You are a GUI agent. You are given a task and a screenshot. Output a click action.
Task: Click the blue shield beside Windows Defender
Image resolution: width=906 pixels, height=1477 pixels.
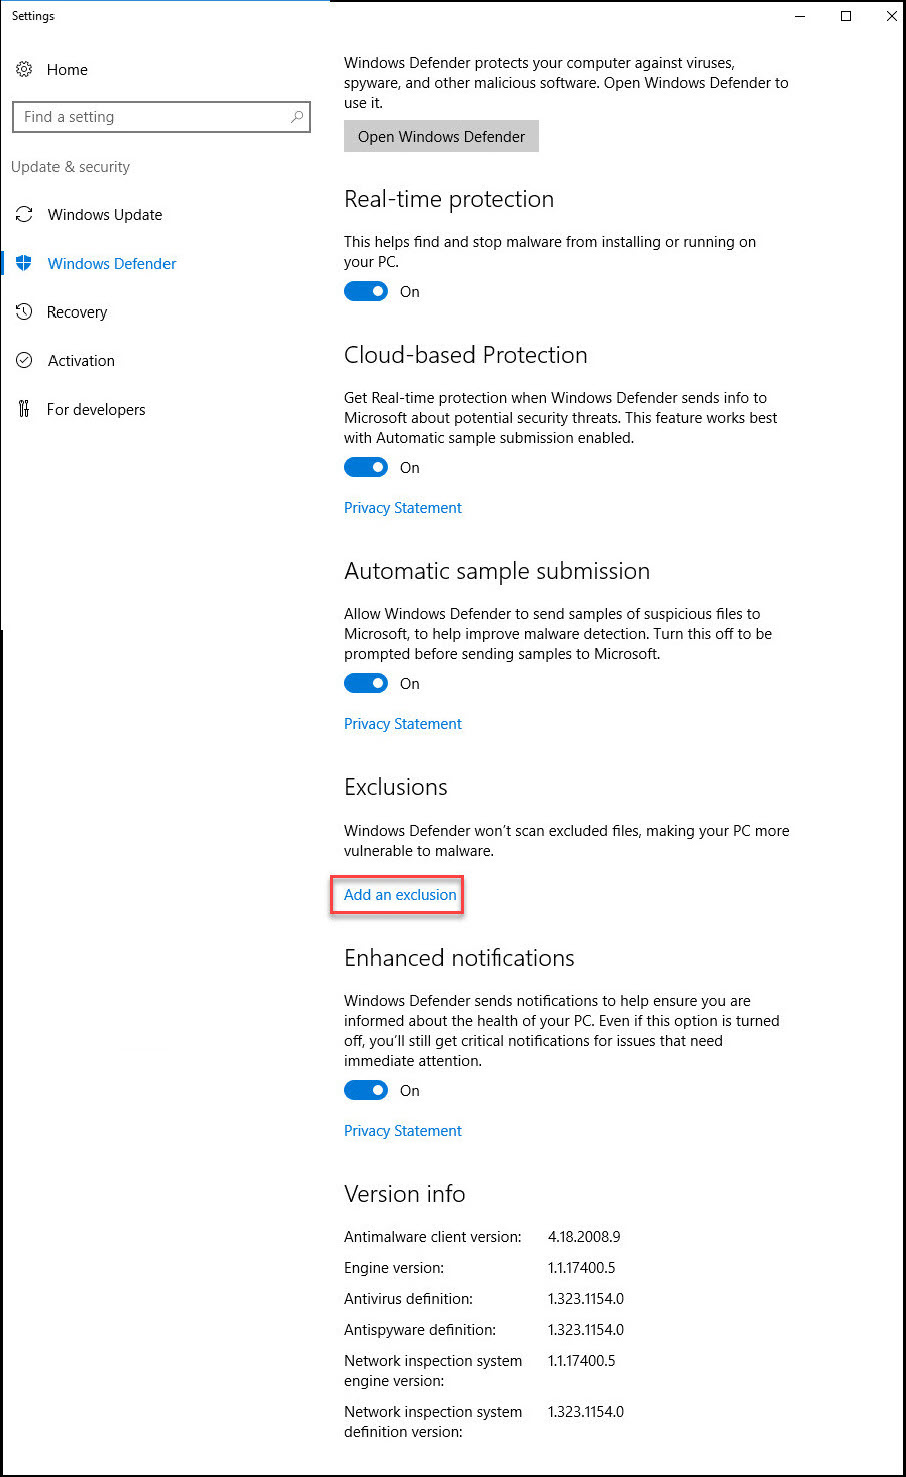pyautogui.click(x=24, y=263)
